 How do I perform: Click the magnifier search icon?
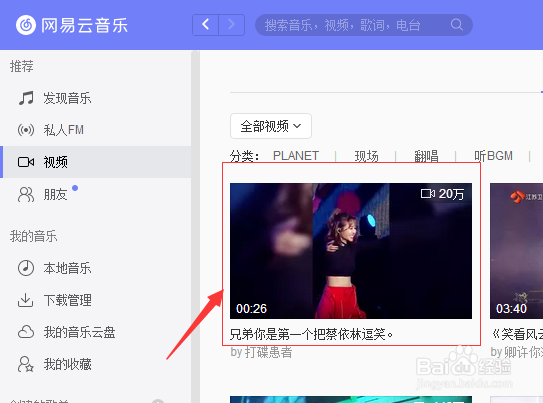[457, 25]
